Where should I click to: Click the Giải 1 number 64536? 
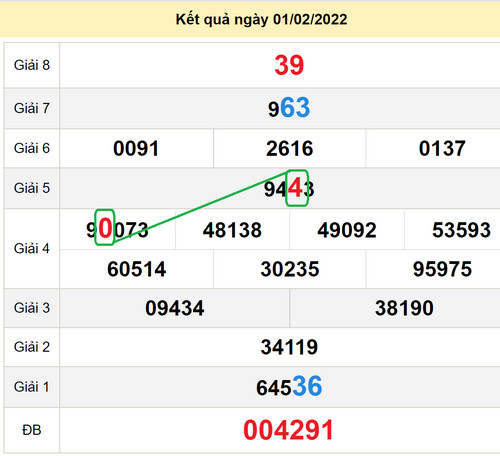pyautogui.click(x=289, y=387)
